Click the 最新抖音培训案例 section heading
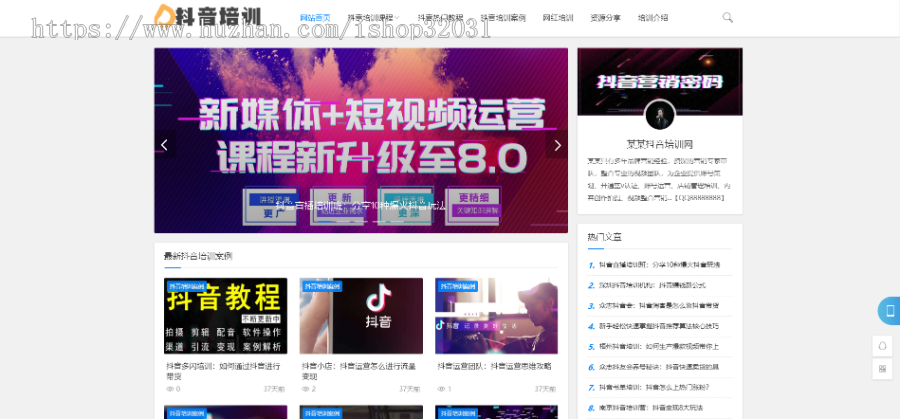Image resolution: width=900 pixels, height=419 pixels. [x=198, y=256]
